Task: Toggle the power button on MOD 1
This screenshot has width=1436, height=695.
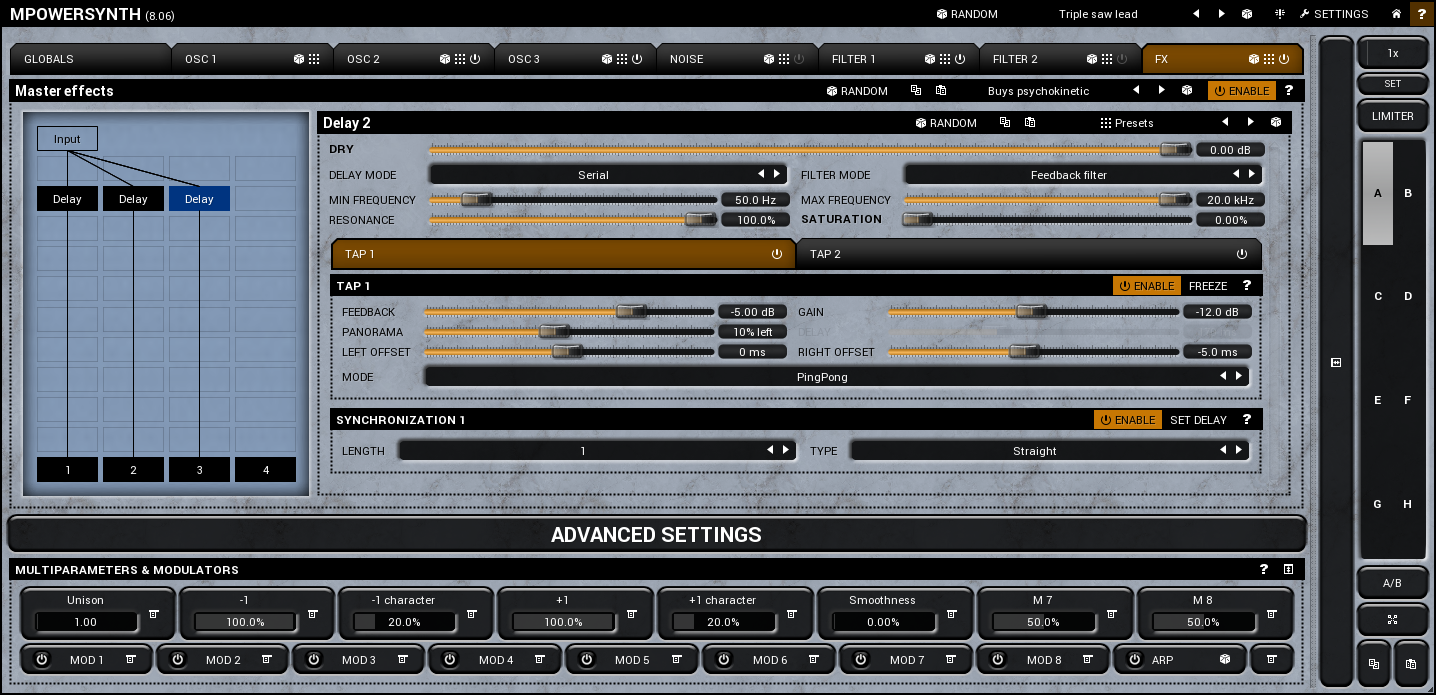Action: pyautogui.click(x=41, y=660)
